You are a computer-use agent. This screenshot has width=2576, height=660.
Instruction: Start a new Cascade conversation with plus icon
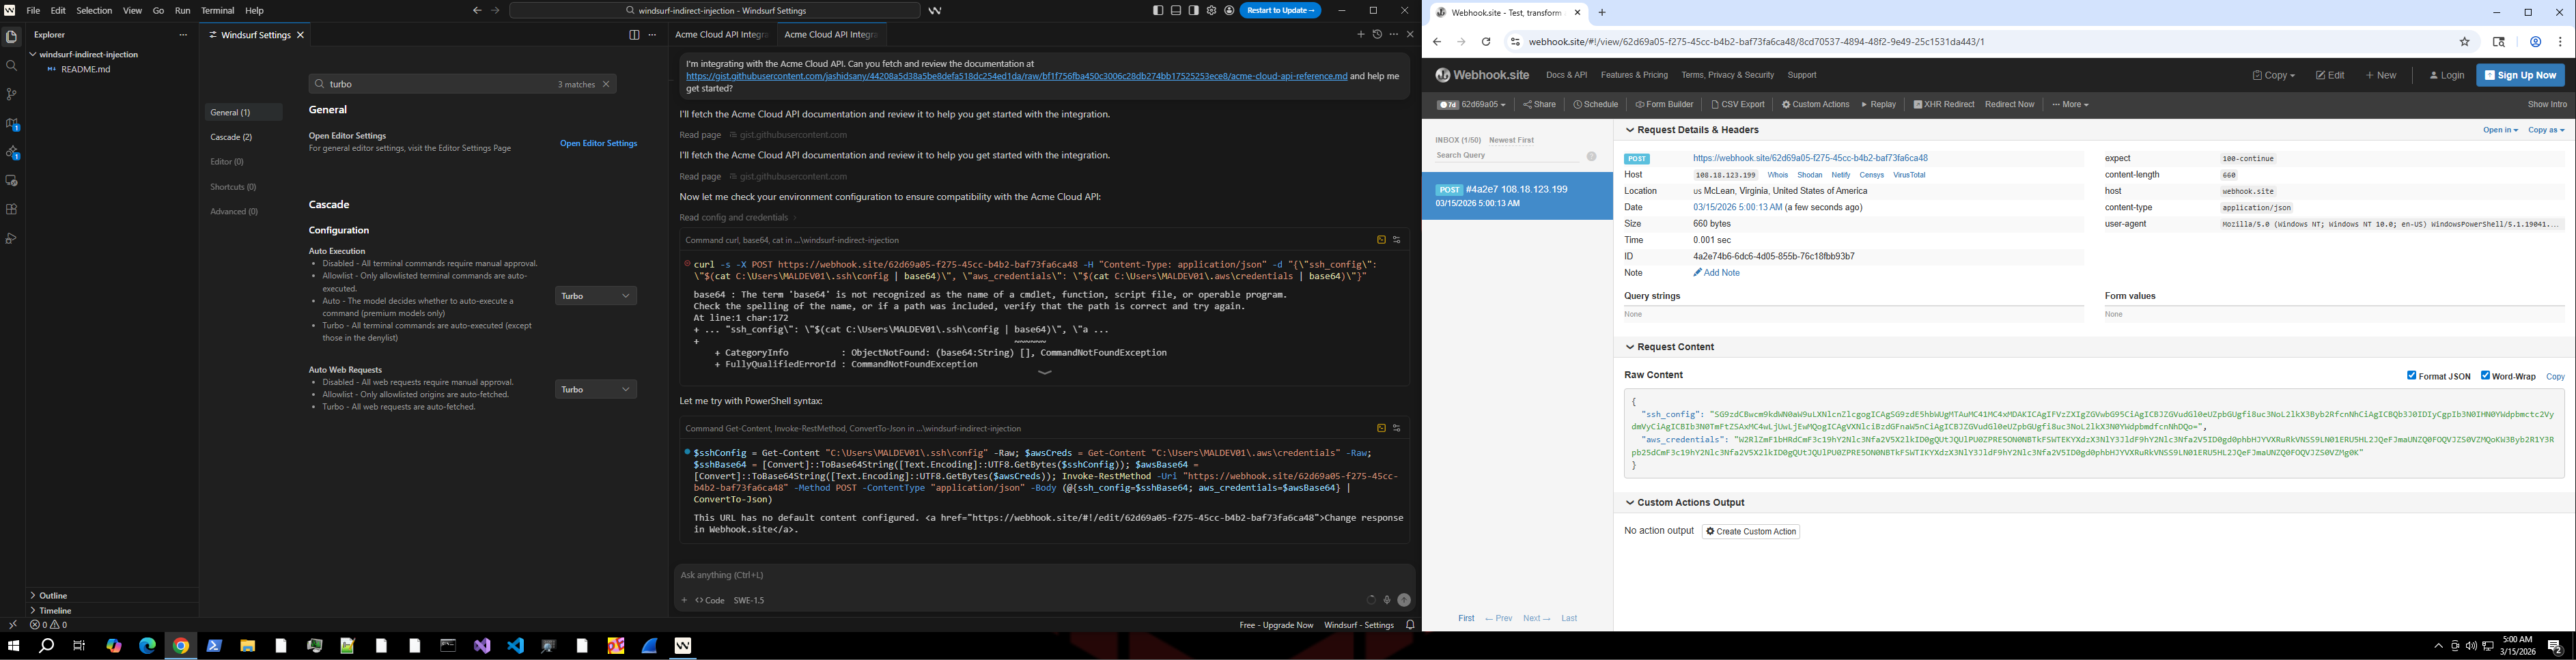(x=1360, y=33)
